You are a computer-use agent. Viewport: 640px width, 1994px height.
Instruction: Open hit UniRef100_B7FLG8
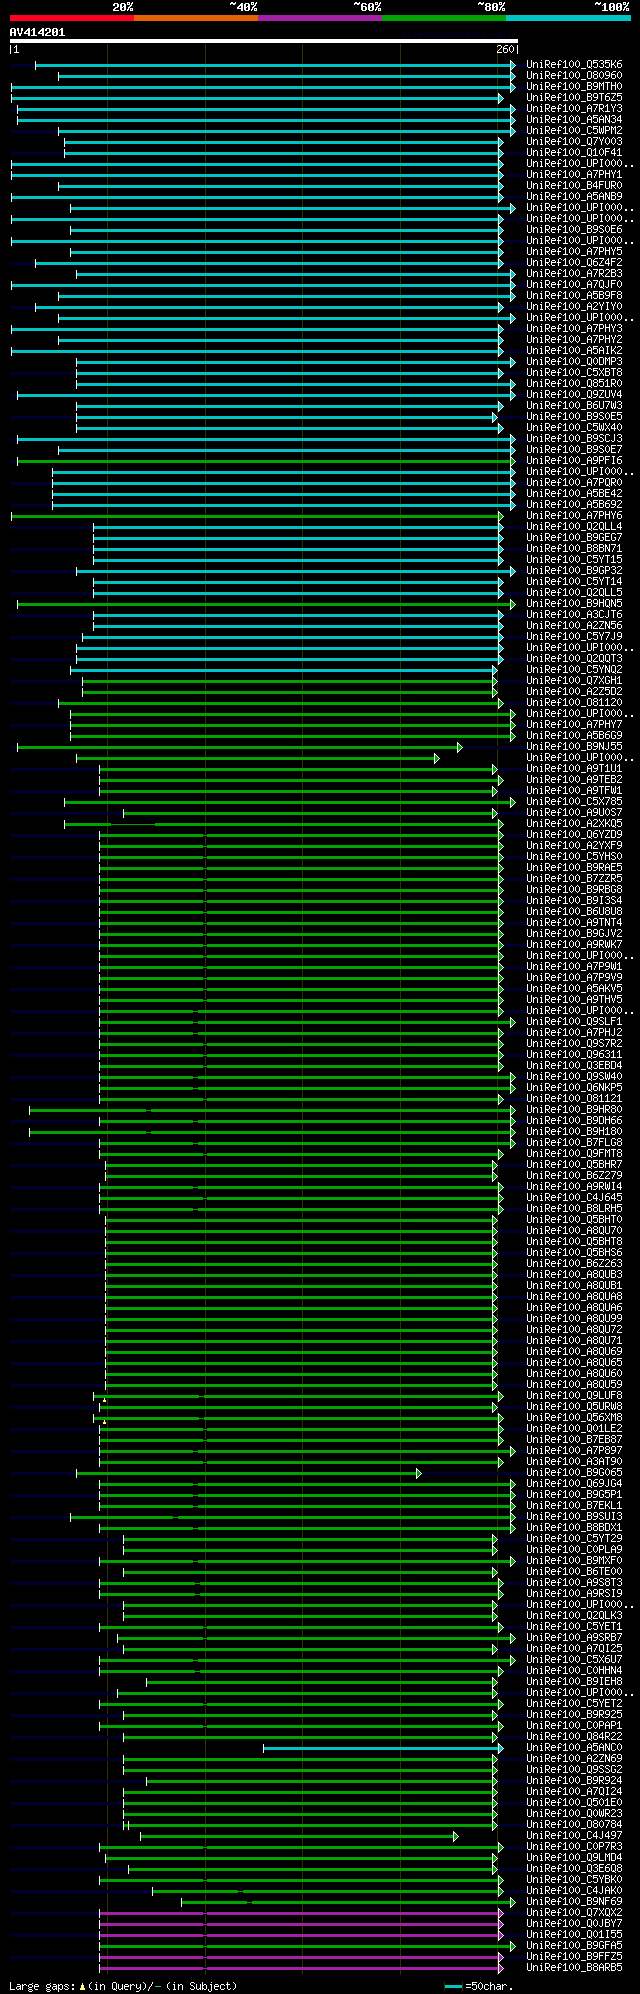574,1143
